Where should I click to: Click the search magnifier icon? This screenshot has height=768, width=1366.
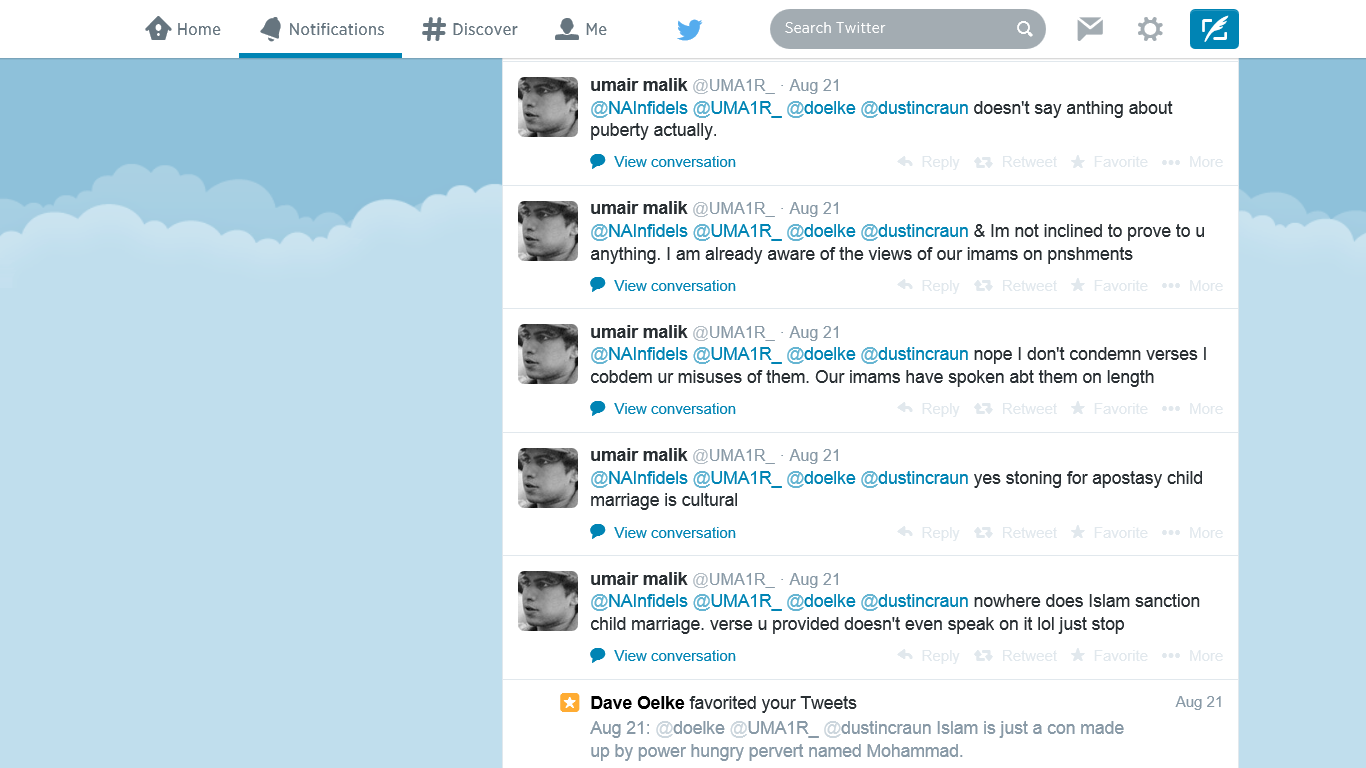(1025, 29)
